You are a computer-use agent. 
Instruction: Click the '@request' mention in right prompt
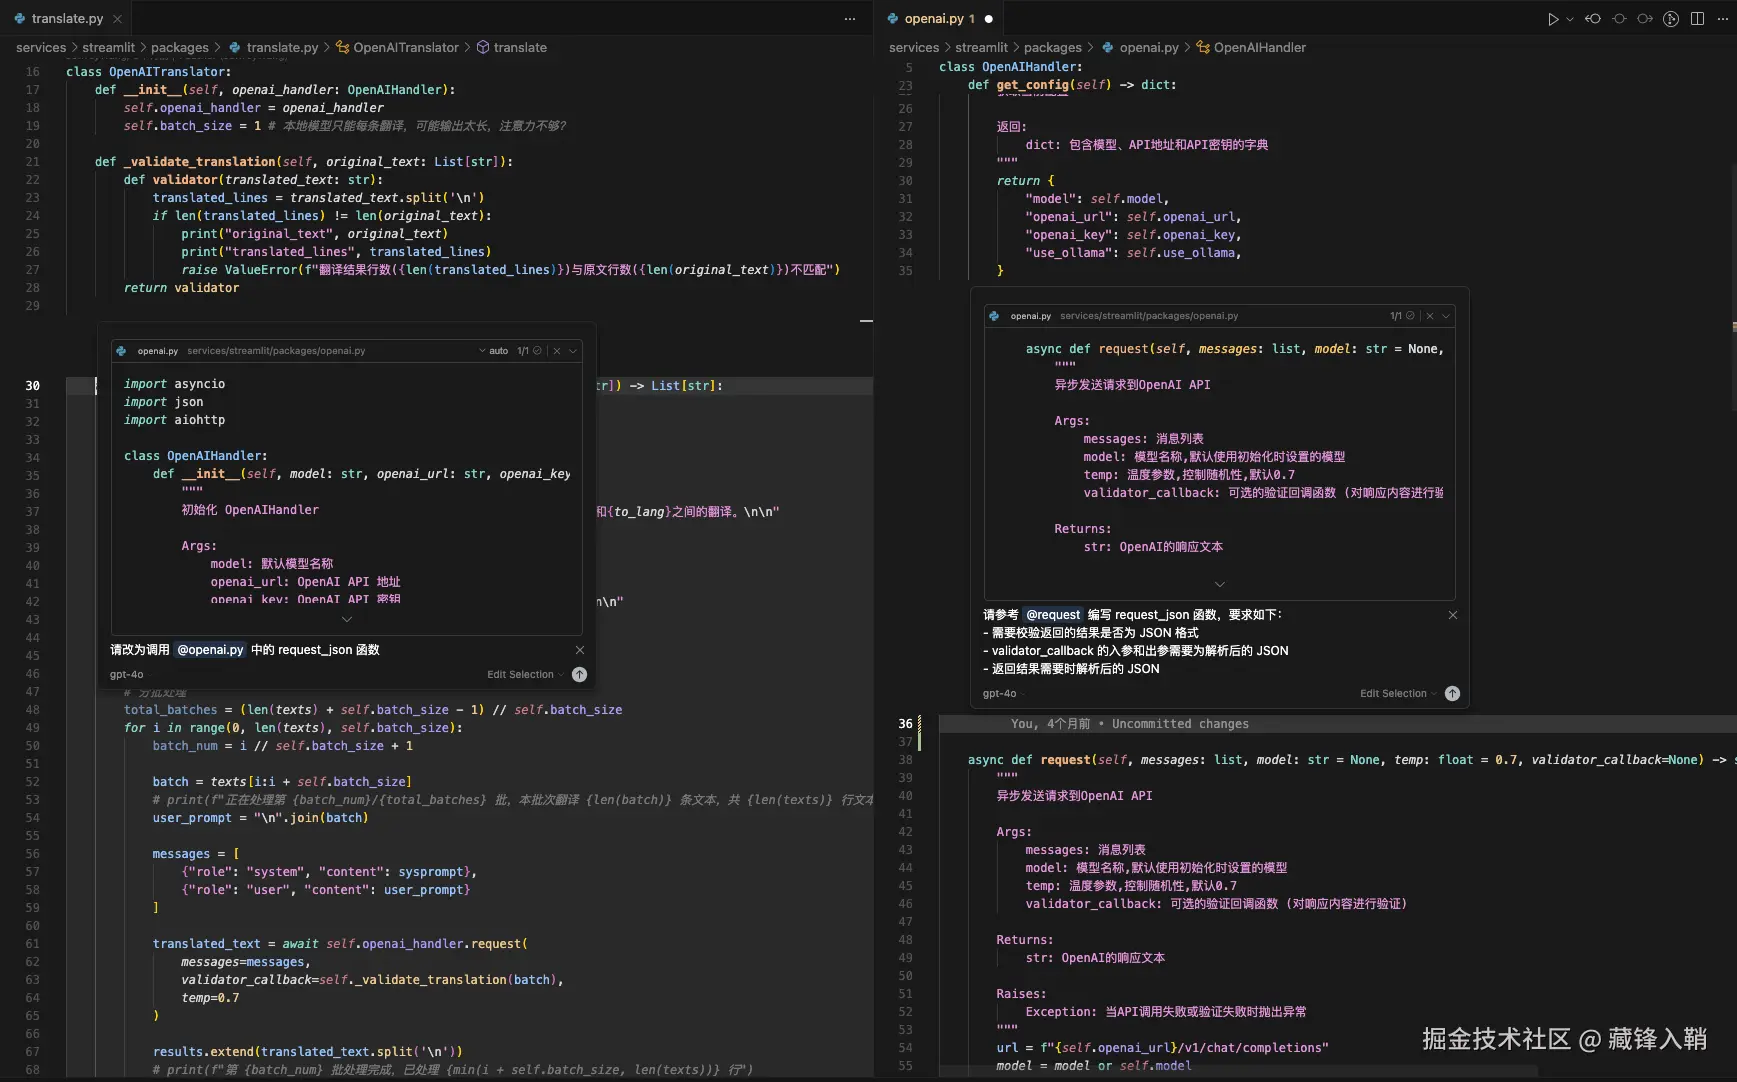(1053, 615)
